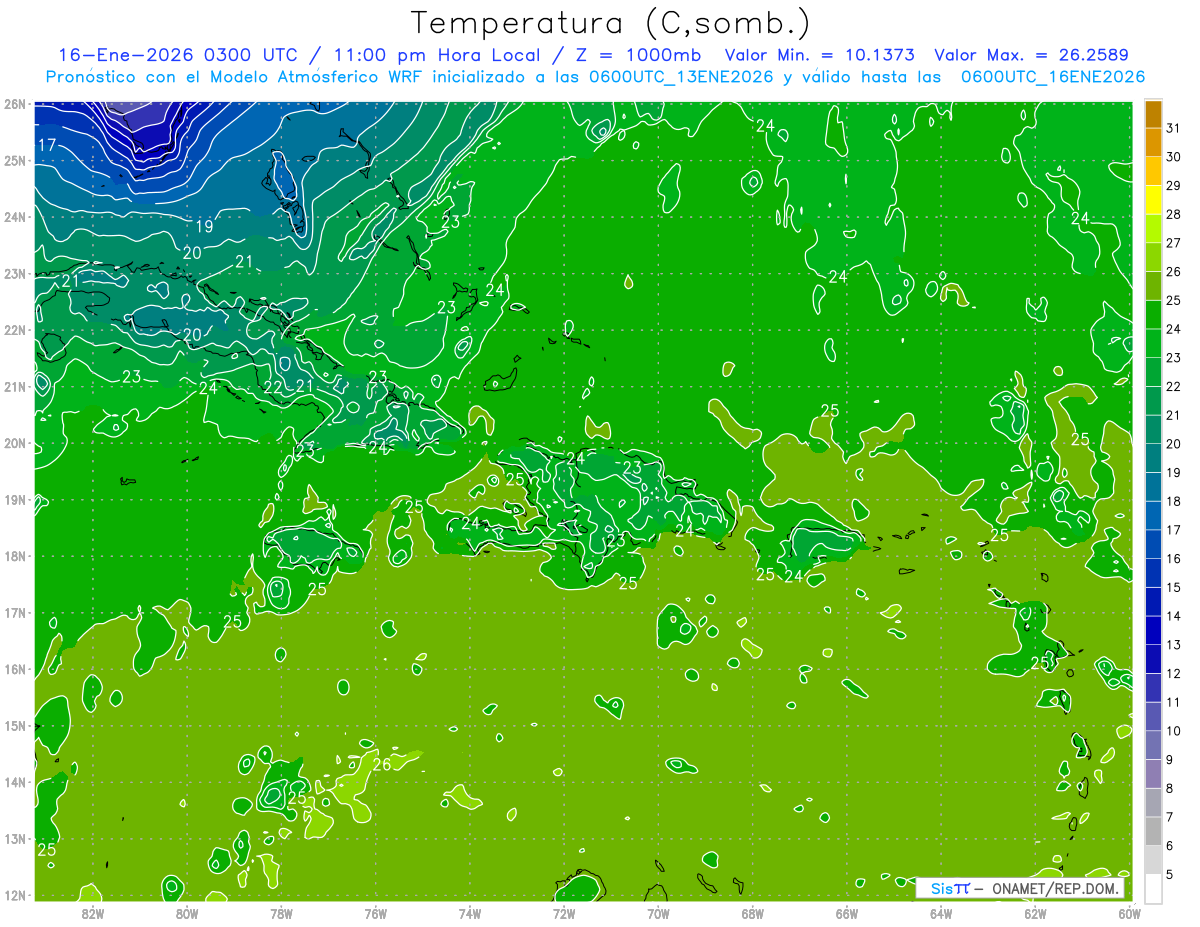Image resolution: width=1200 pixels, height=927 pixels.
Task: Click the "Valor Min. = 10.1373" text
Action: (820, 55)
